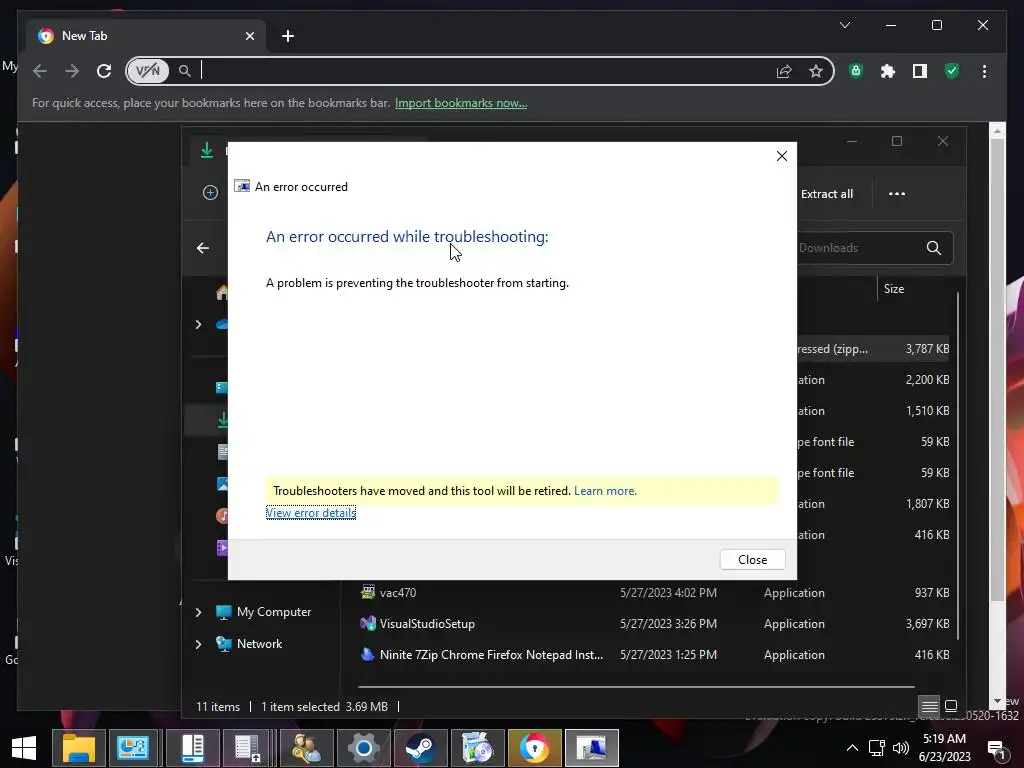Image resolution: width=1024 pixels, height=768 pixels.
Task: Toggle the browser side panel
Action: click(x=920, y=71)
